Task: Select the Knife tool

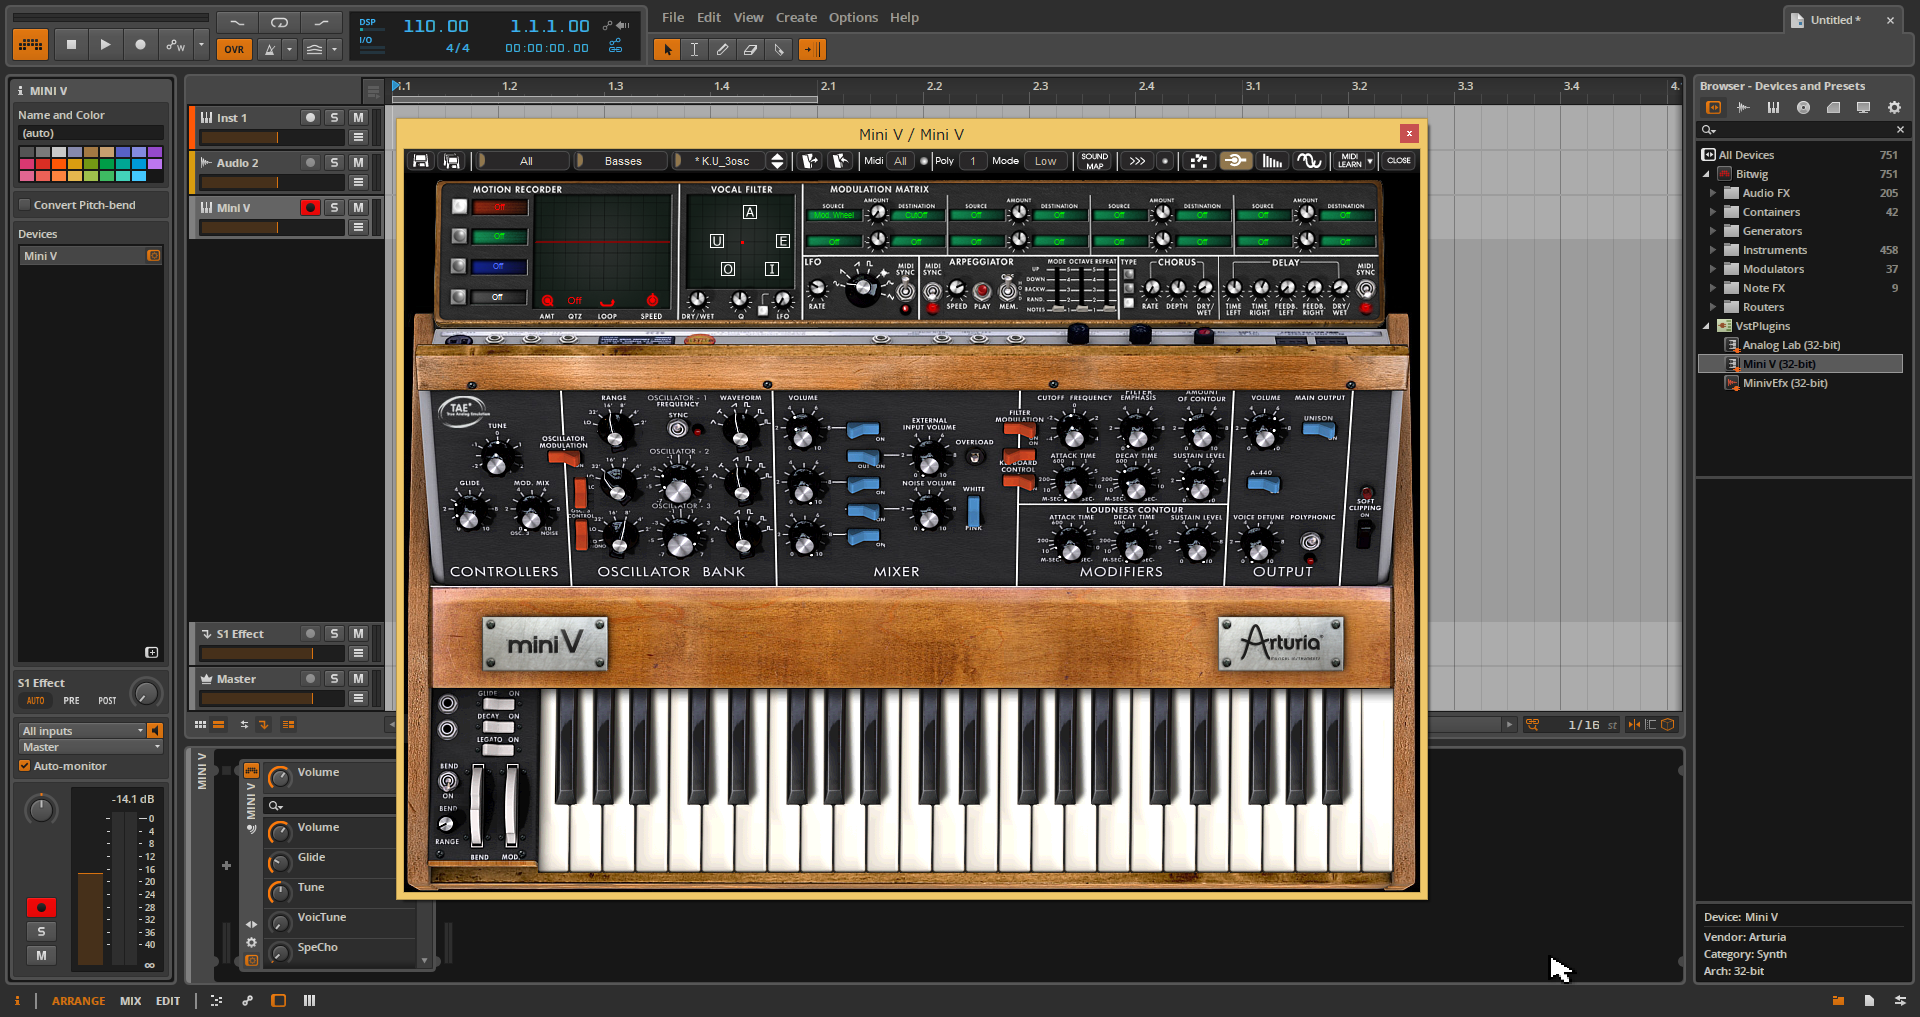Action: (x=779, y=49)
